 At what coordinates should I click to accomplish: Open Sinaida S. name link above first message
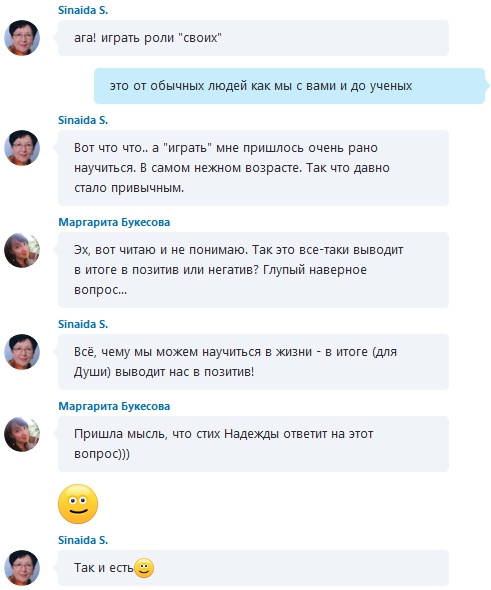[83, 11]
